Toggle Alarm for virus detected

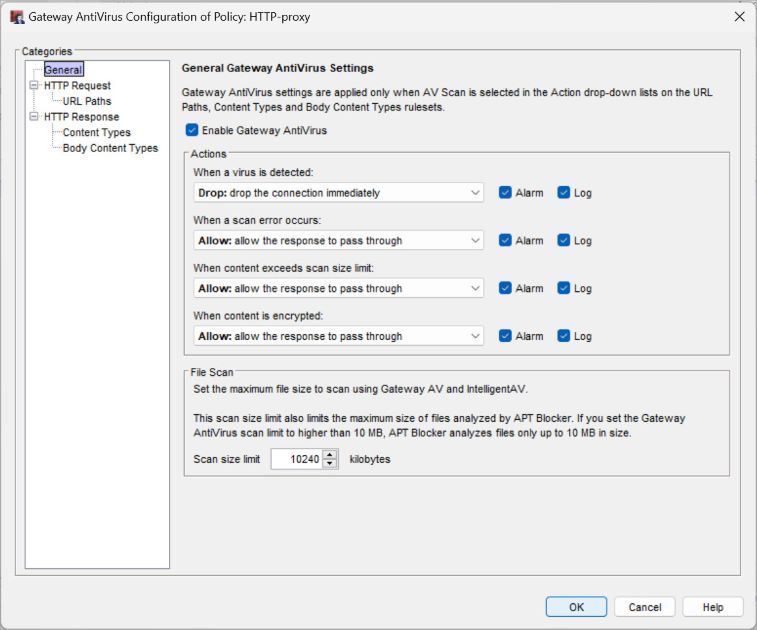(505, 193)
